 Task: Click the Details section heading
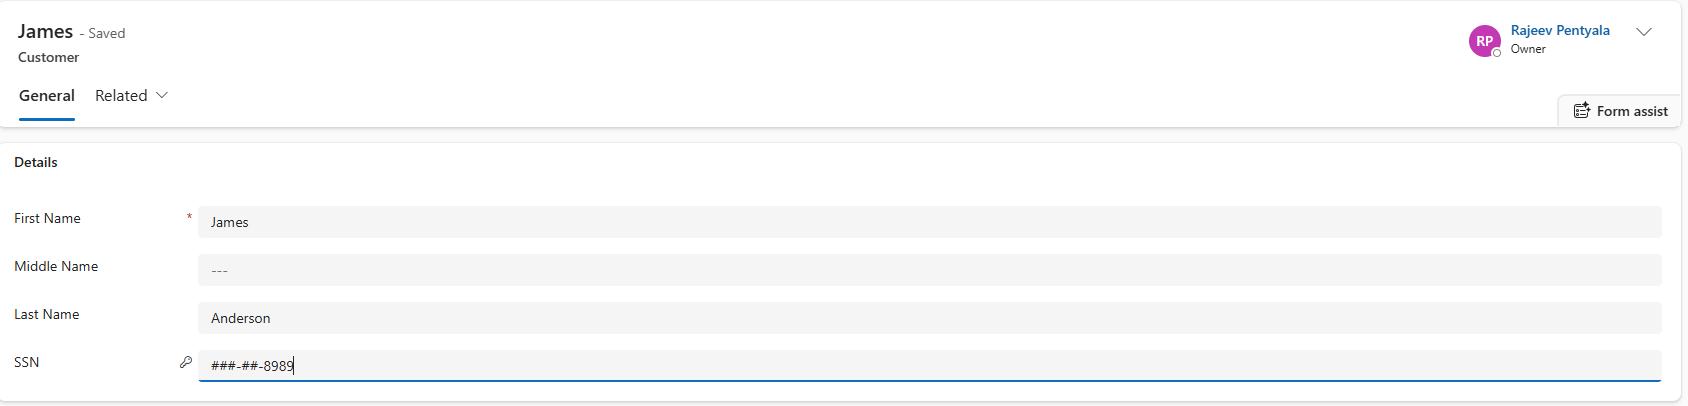pos(36,162)
